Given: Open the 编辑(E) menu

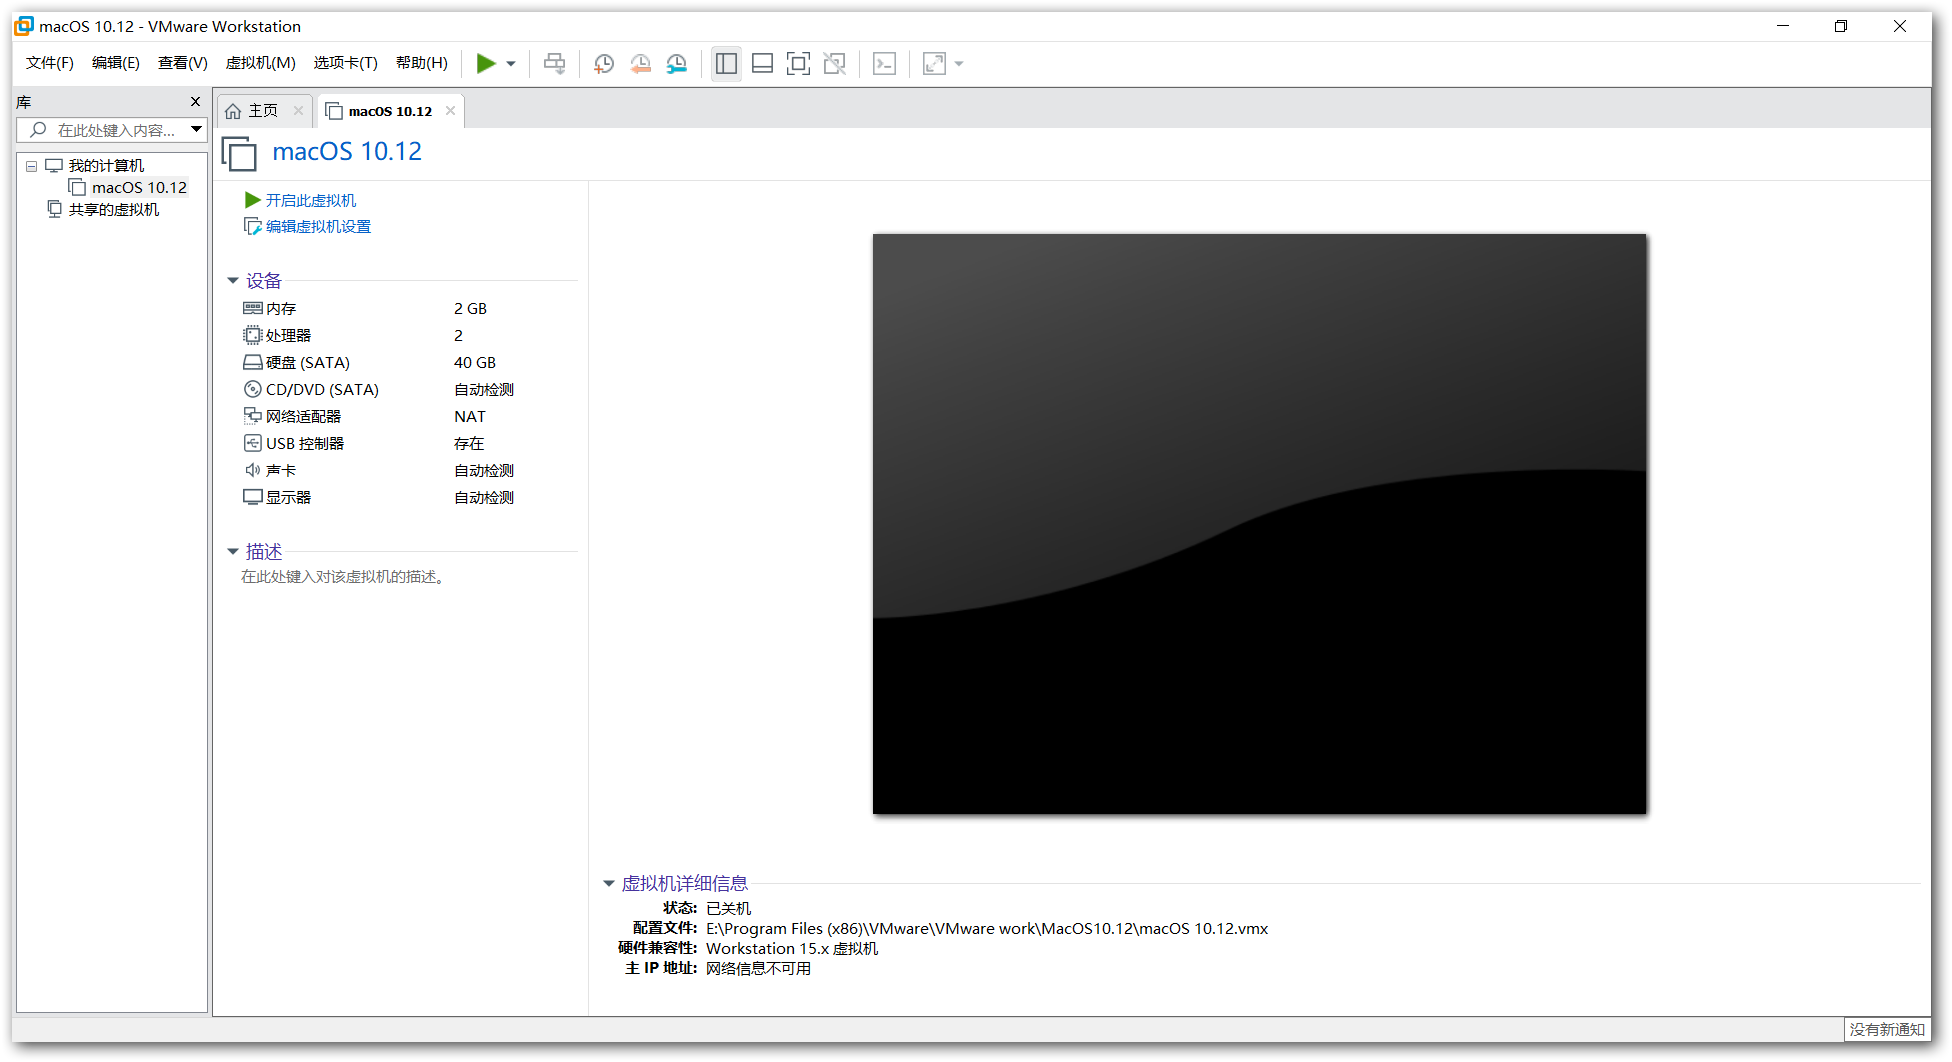Looking at the screenshot, I should 115,63.
